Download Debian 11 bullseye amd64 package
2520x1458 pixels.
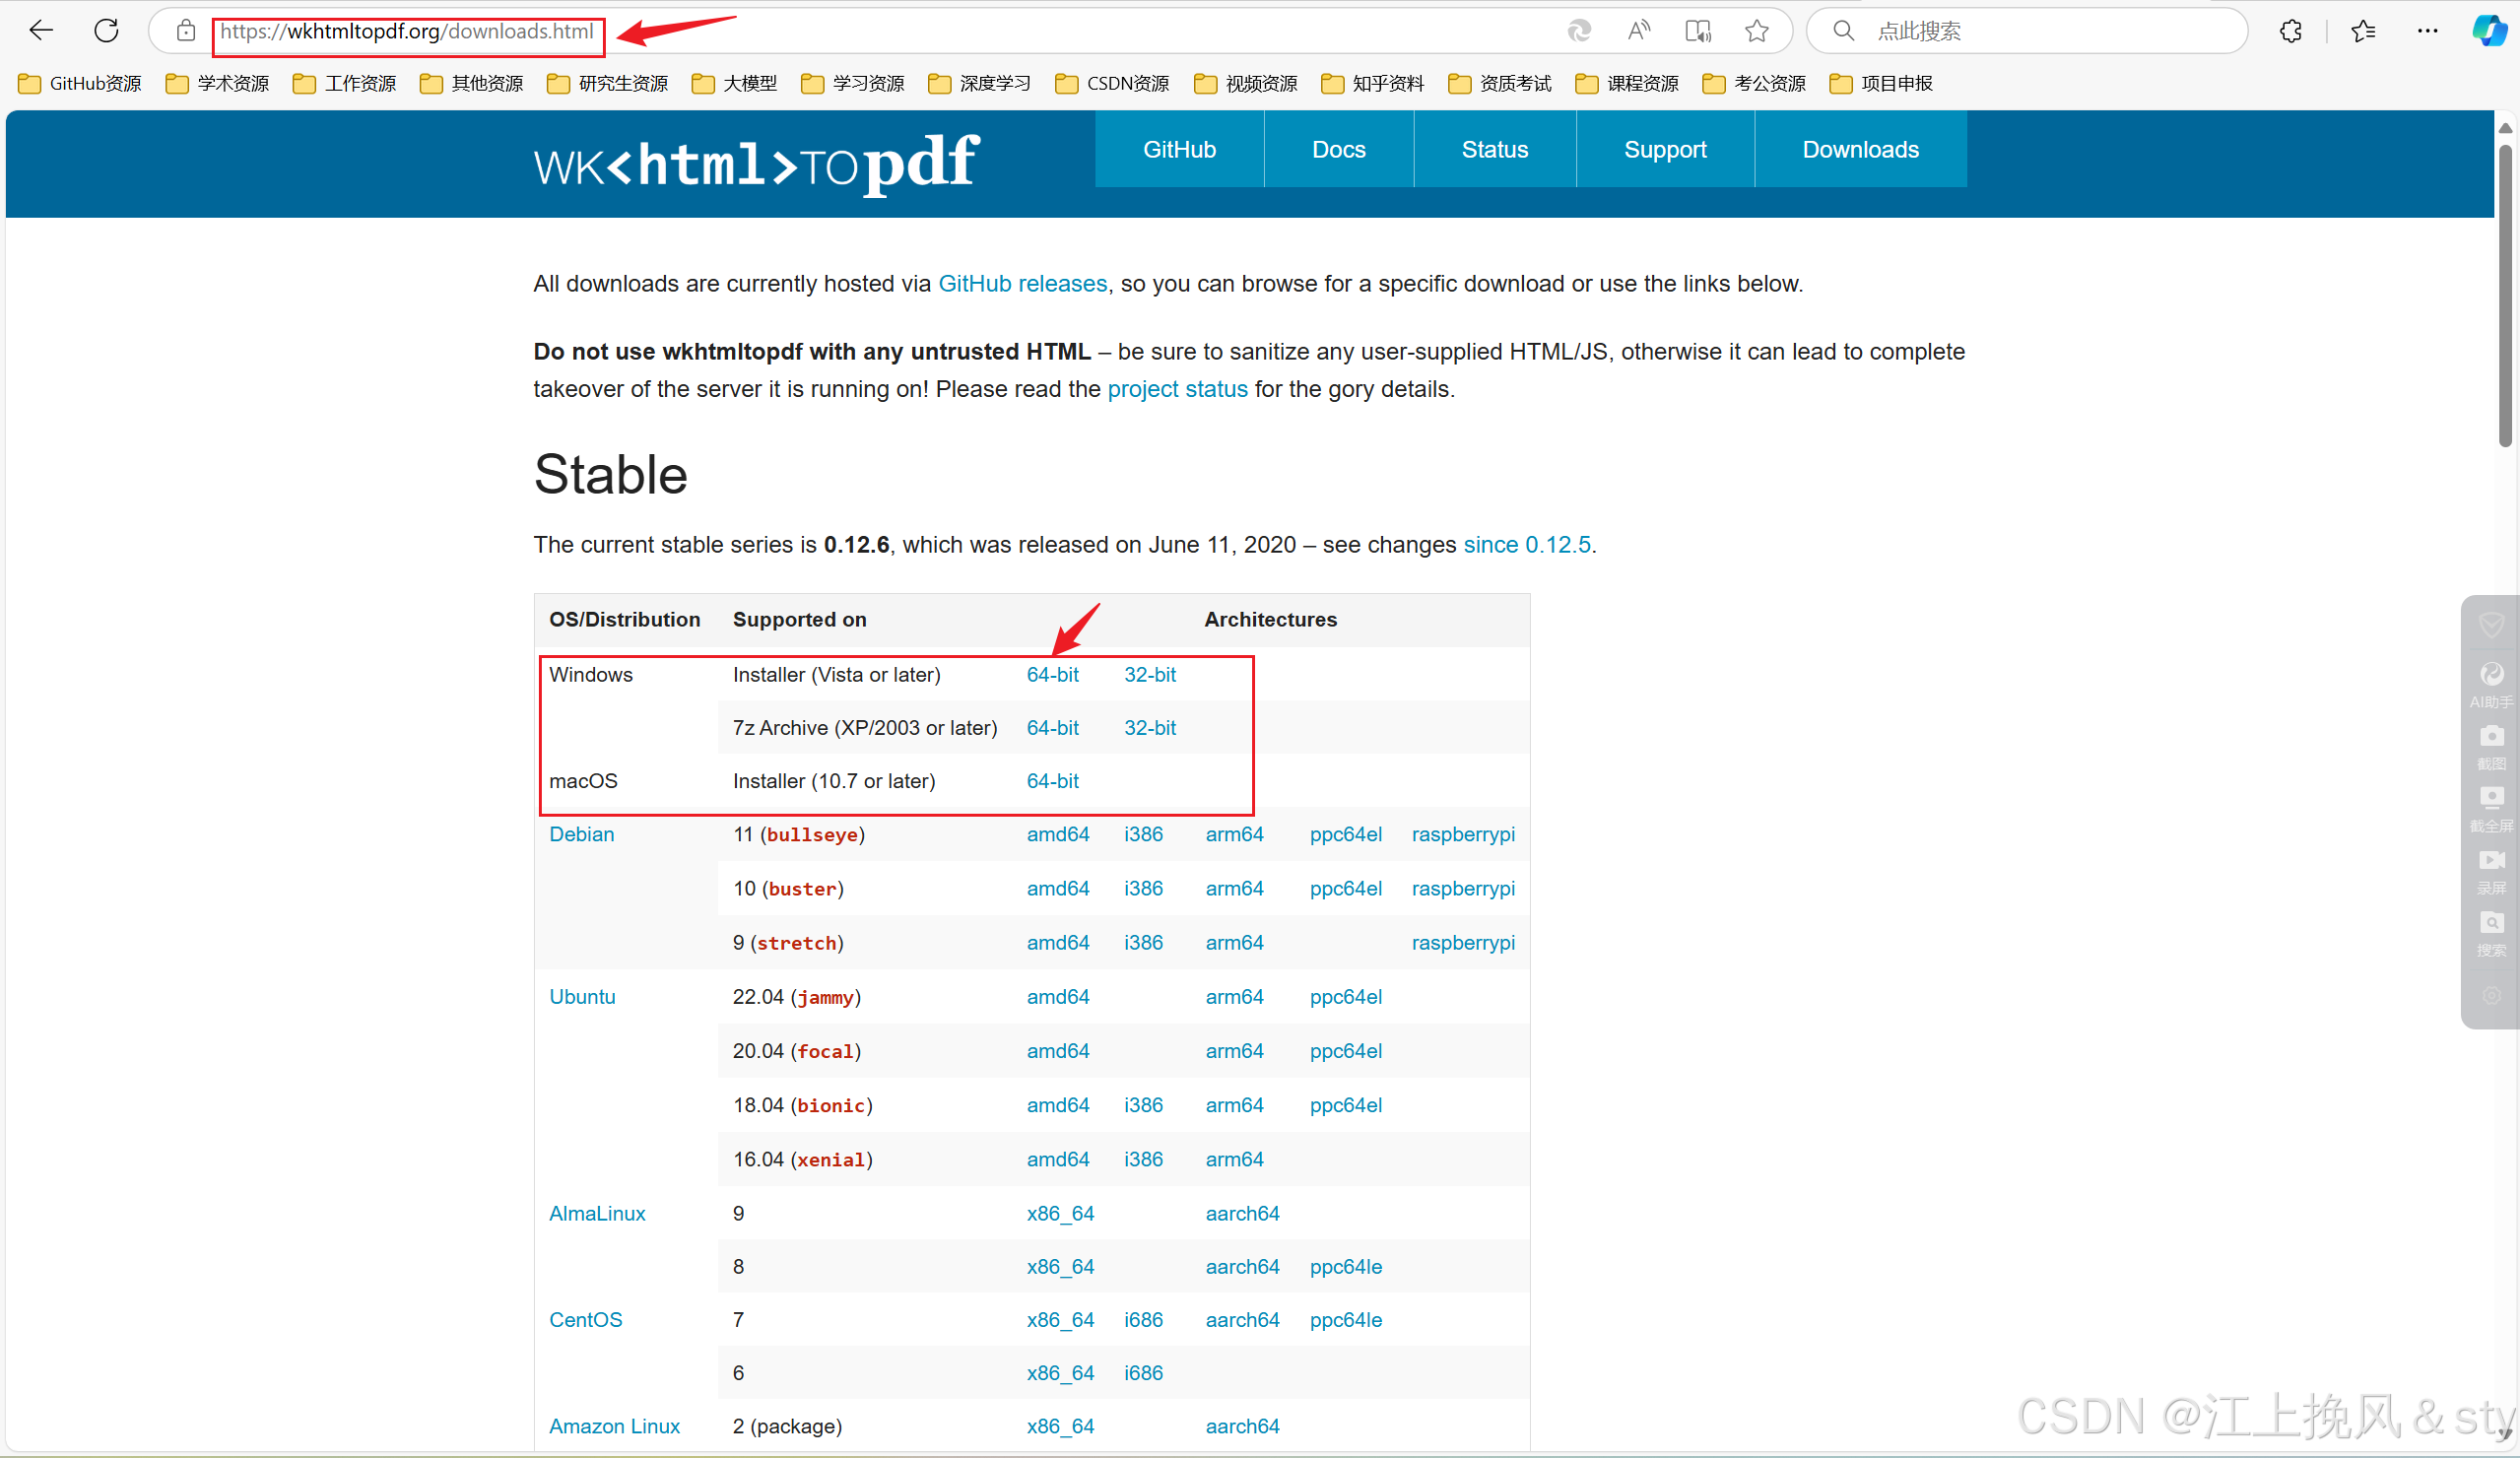pos(1058,834)
